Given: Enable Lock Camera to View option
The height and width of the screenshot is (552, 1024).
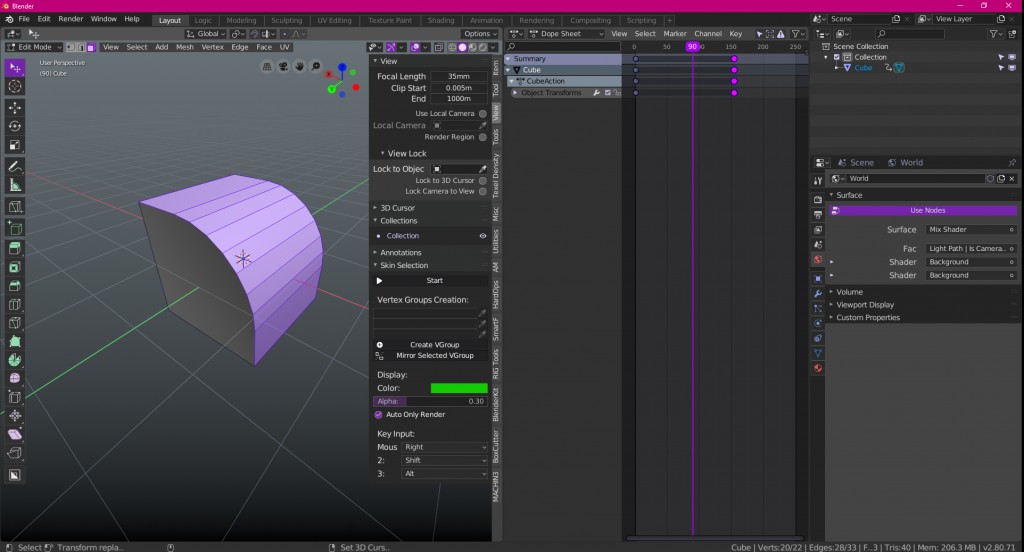Looking at the screenshot, I should point(482,191).
